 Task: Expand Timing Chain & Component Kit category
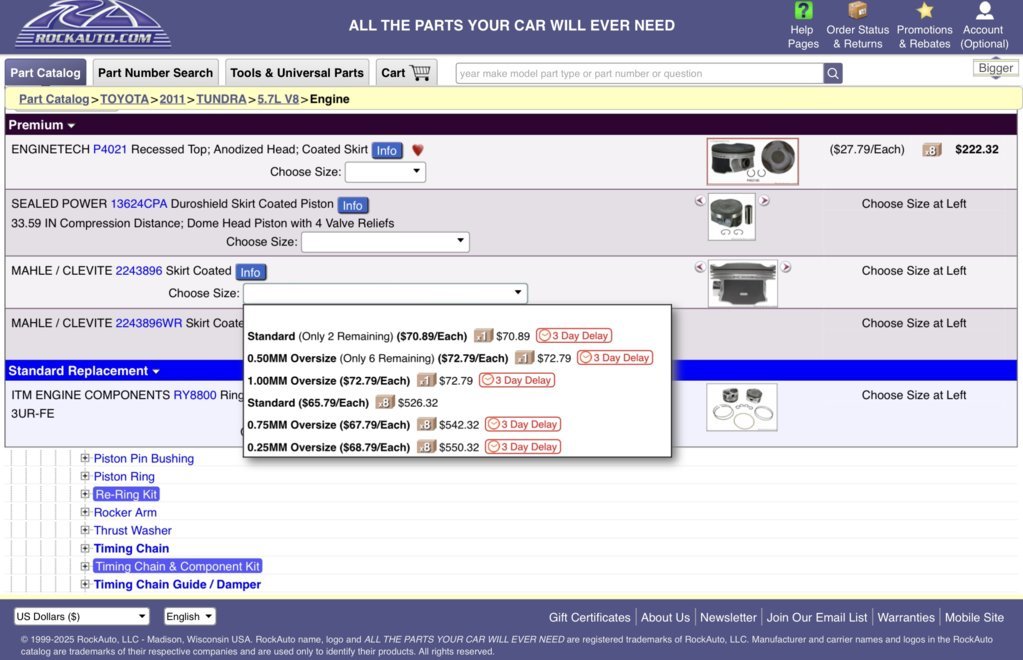[x=85, y=566]
